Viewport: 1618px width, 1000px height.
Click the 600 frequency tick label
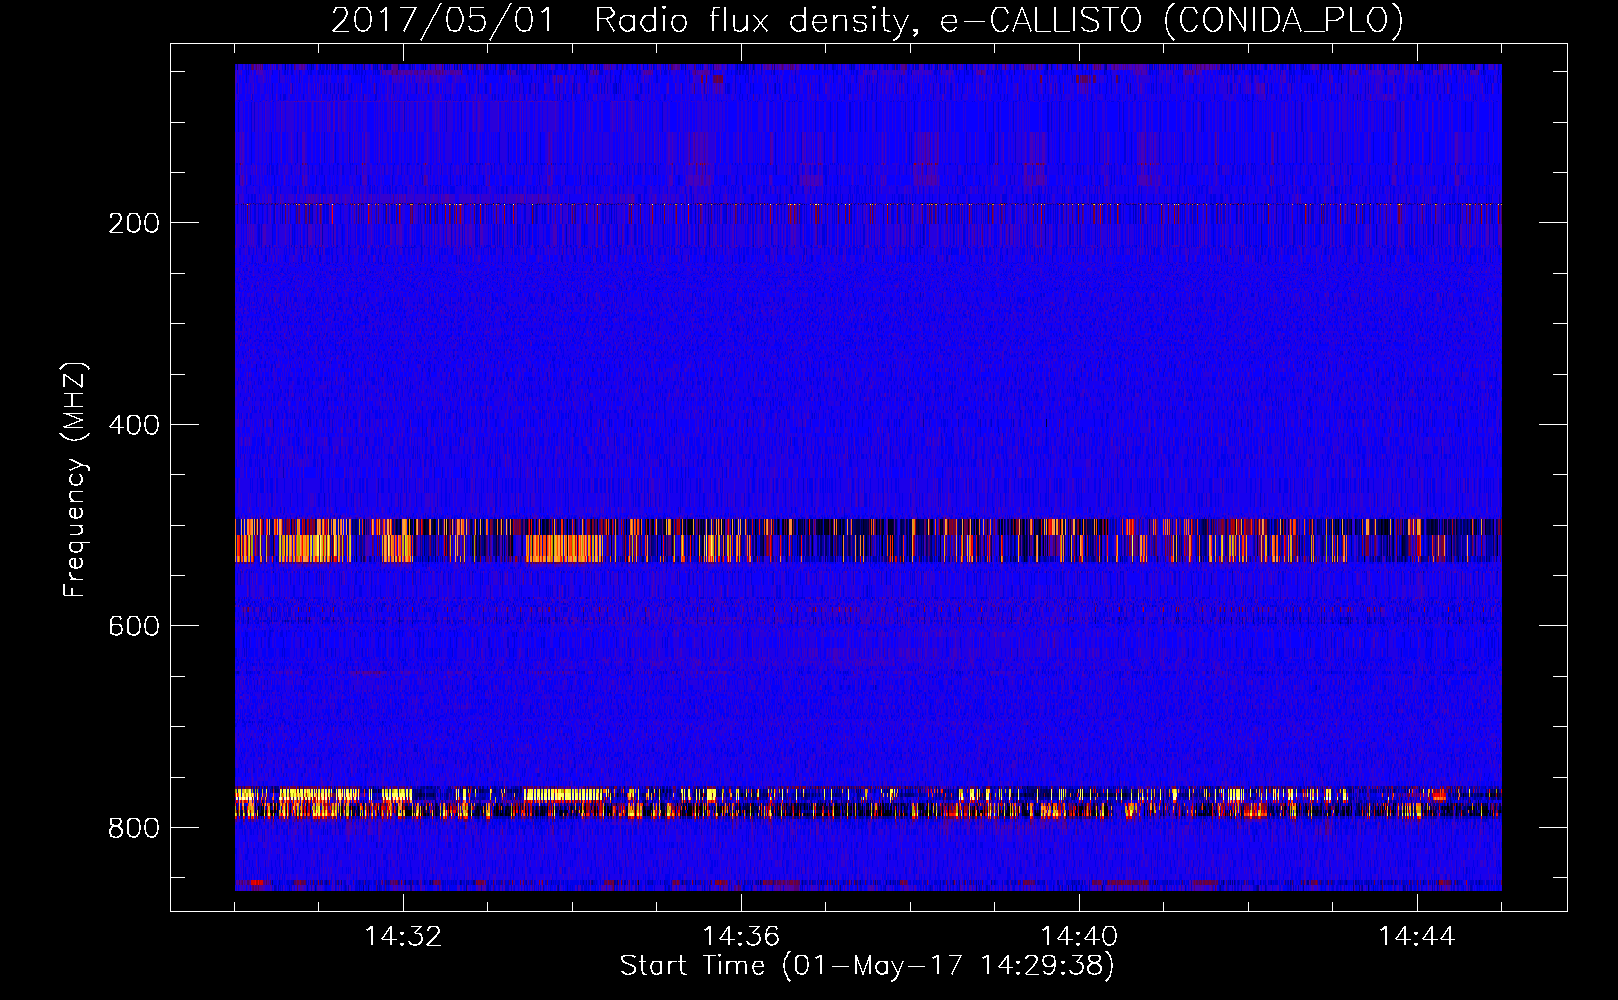(x=134, y=626)
